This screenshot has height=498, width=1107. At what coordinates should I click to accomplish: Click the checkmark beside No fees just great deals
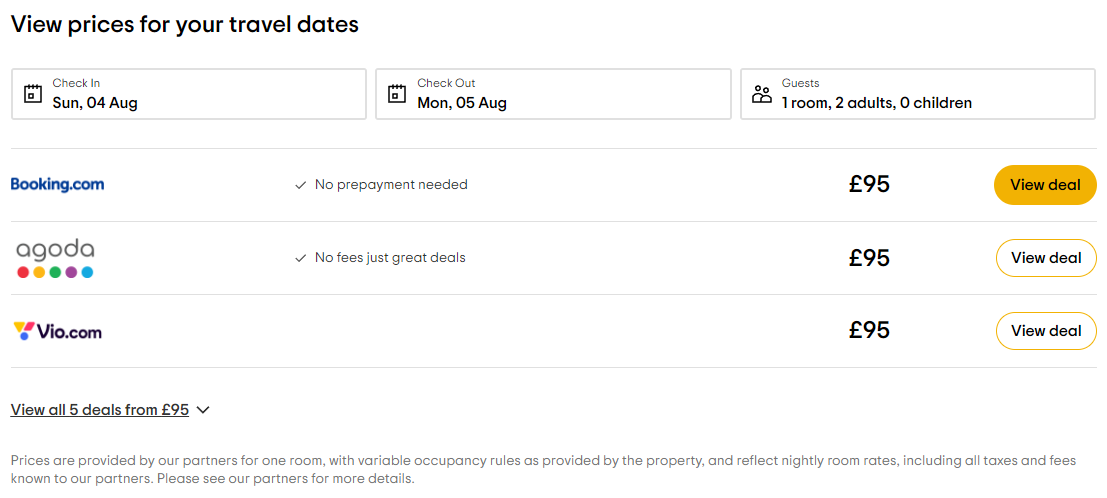[x=300, y=258]
